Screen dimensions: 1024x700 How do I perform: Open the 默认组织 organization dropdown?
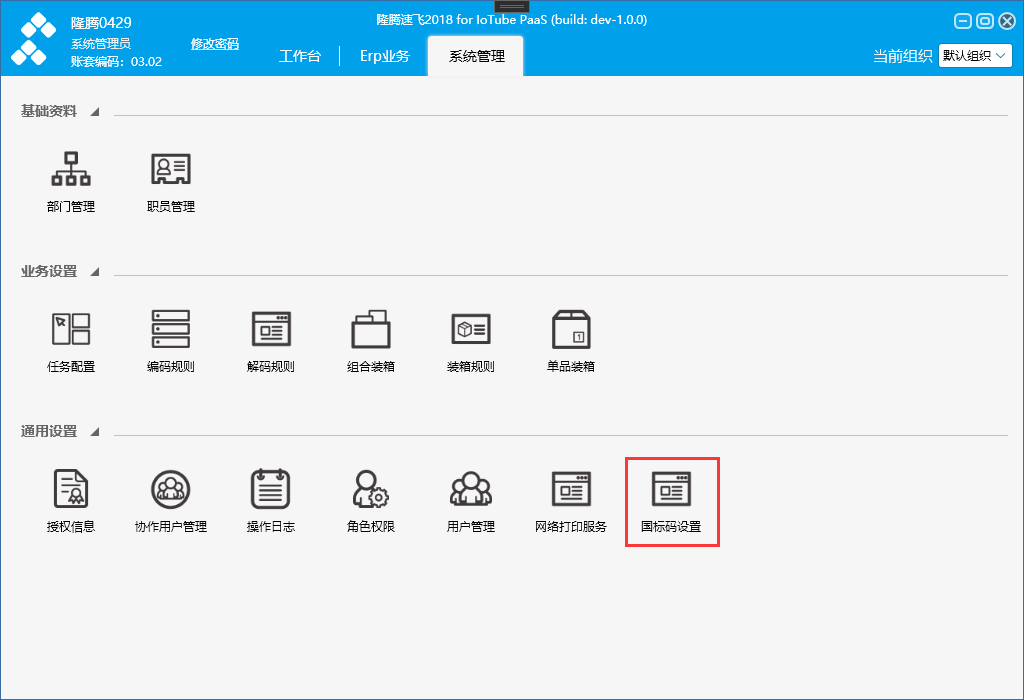point(975,56)
